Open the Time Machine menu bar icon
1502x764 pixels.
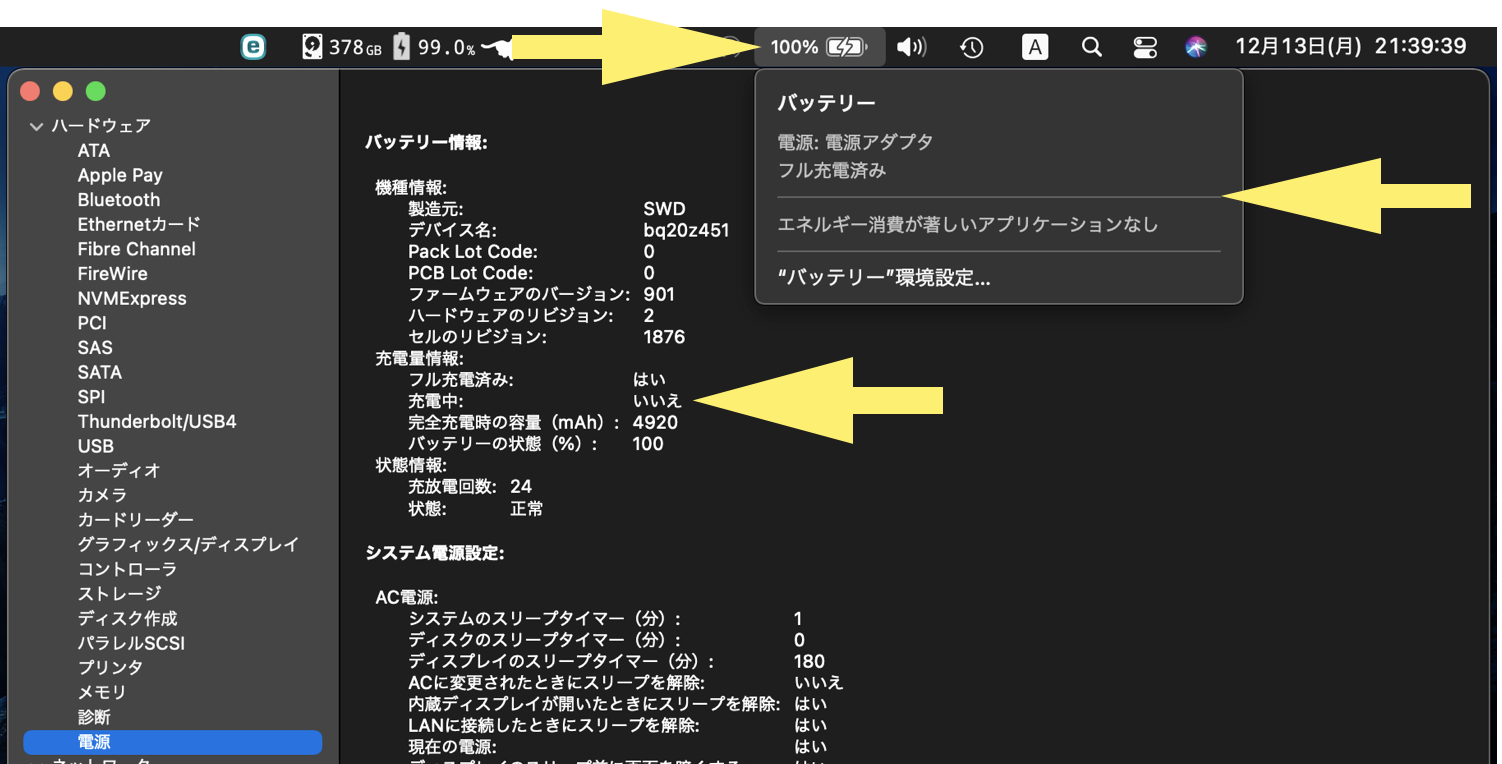[x=972, y=47]
